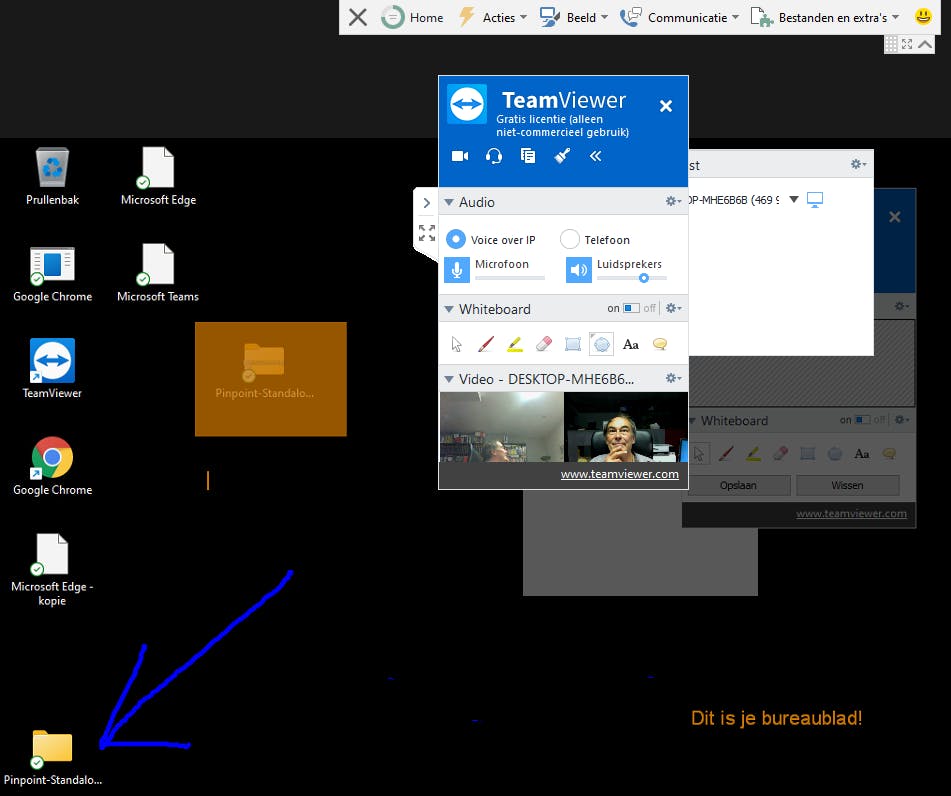Select the whiteboard red pen tool
951x796 pixels.
(x=486, y=345)
